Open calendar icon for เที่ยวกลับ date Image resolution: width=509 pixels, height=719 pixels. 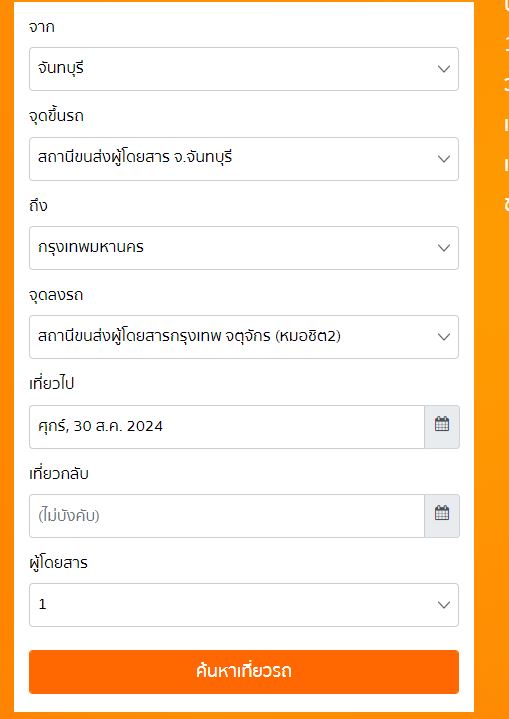(x=442, y=515)
